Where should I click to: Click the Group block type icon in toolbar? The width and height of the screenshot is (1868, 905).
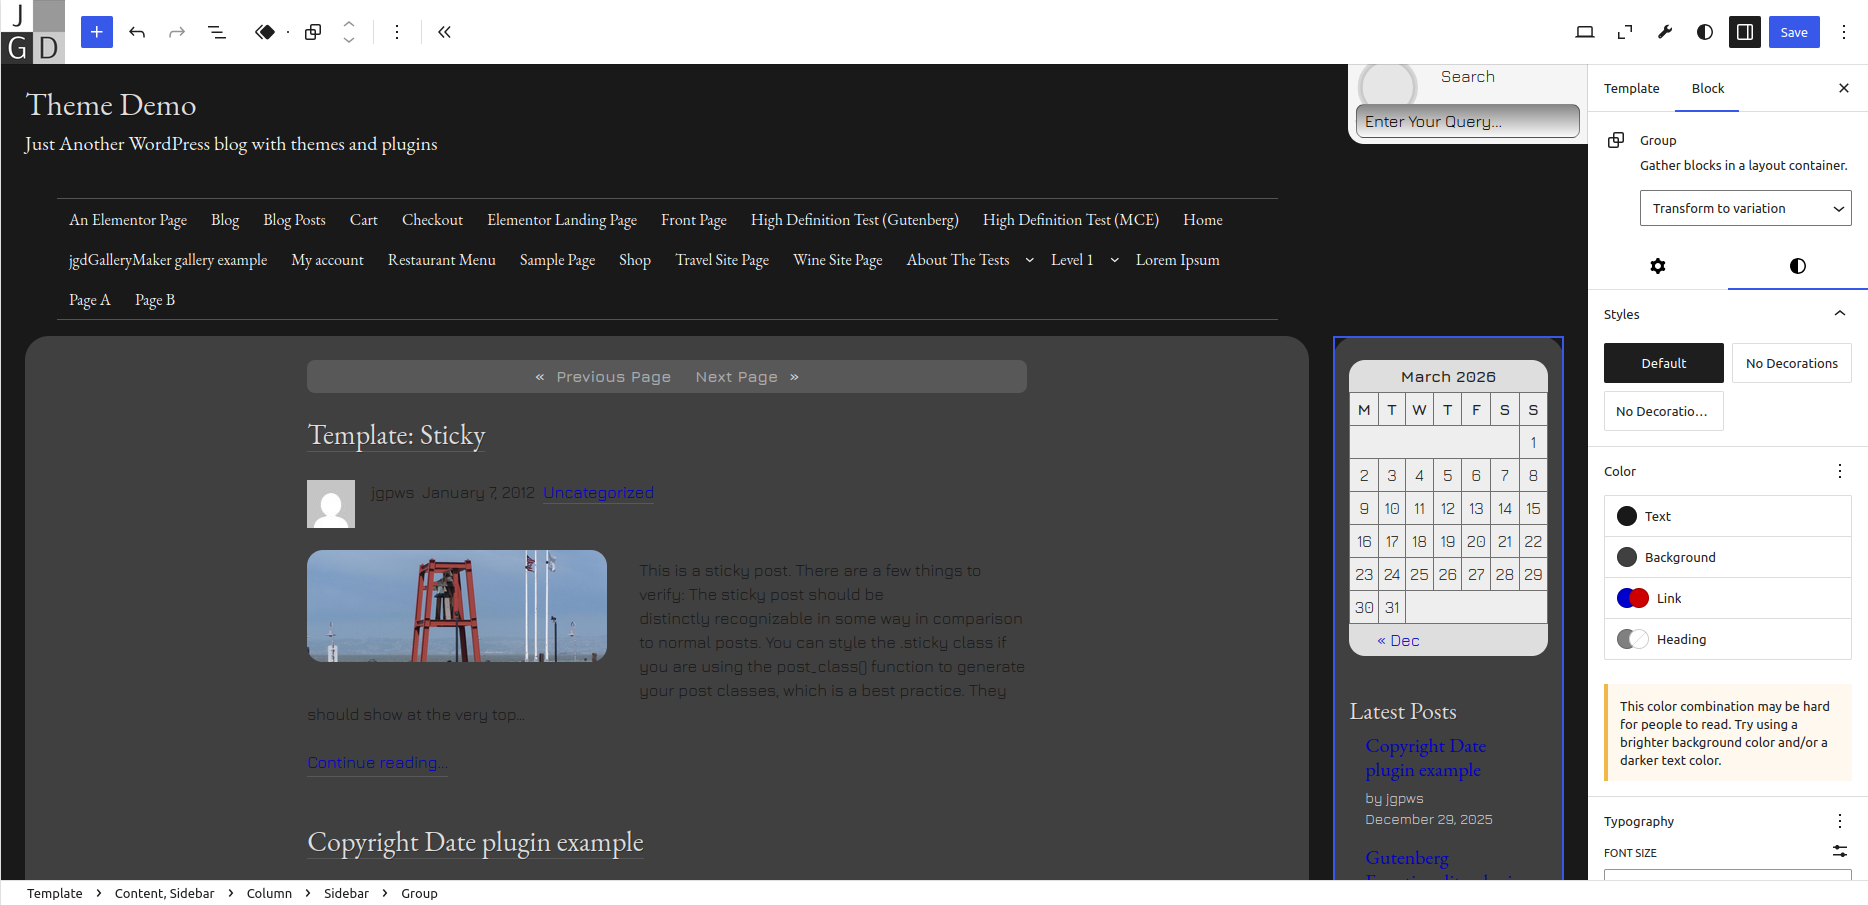[313, 32]
